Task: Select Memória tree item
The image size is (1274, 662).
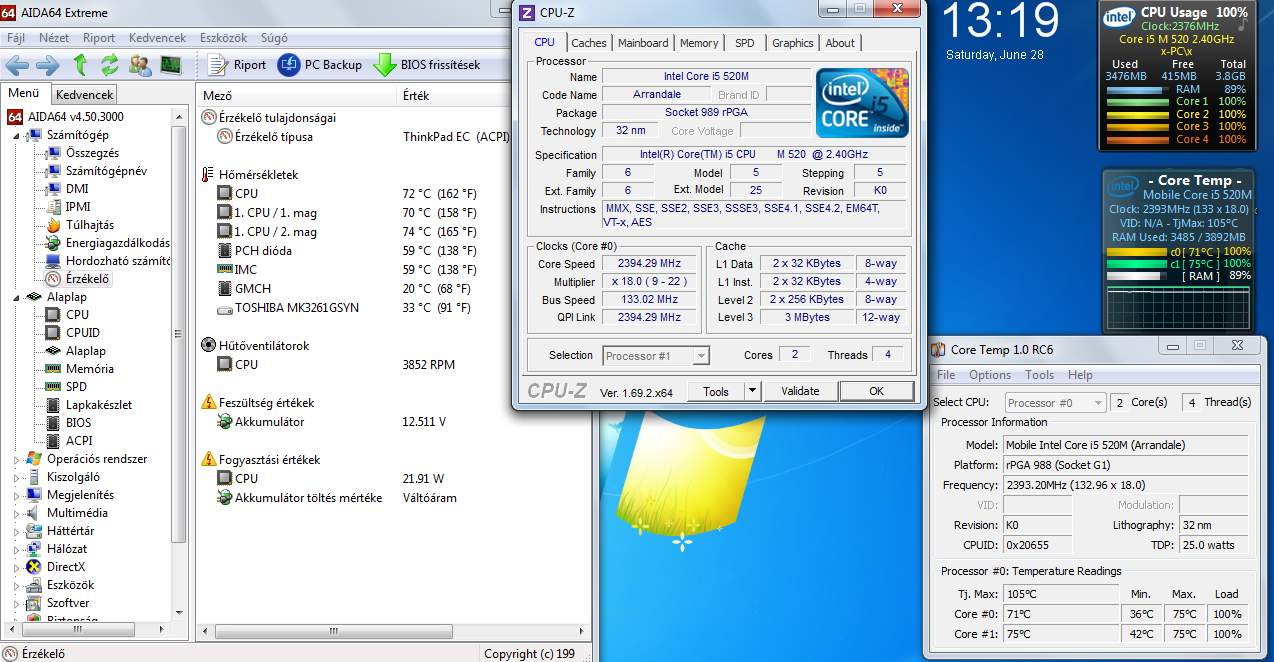Action: point(90,369)
